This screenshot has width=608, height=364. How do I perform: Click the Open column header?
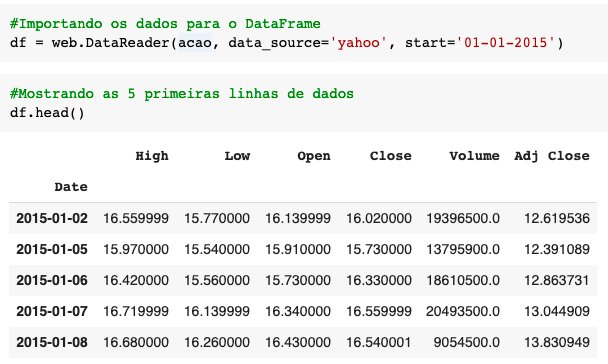coord(314,156)
